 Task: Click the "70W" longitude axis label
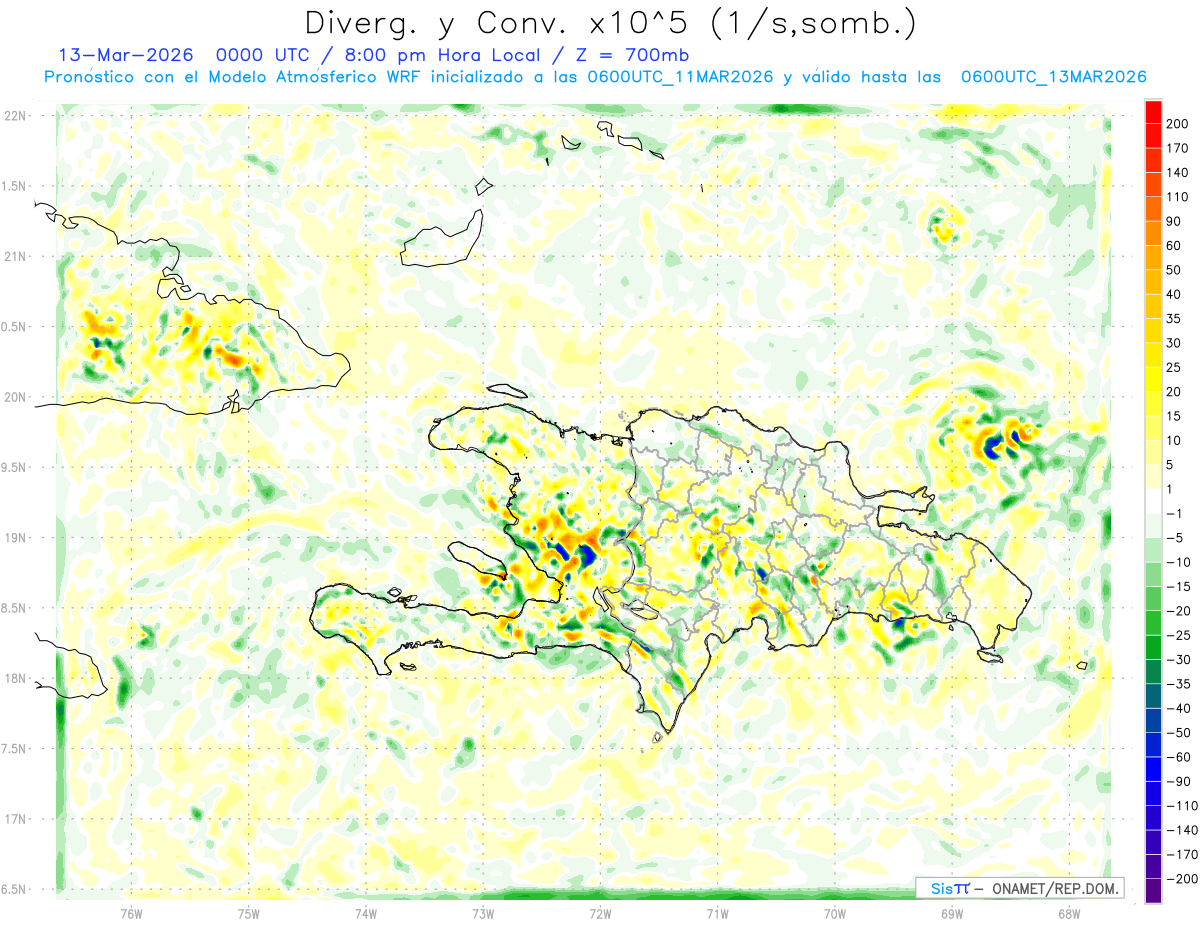(x=835, y=913)
